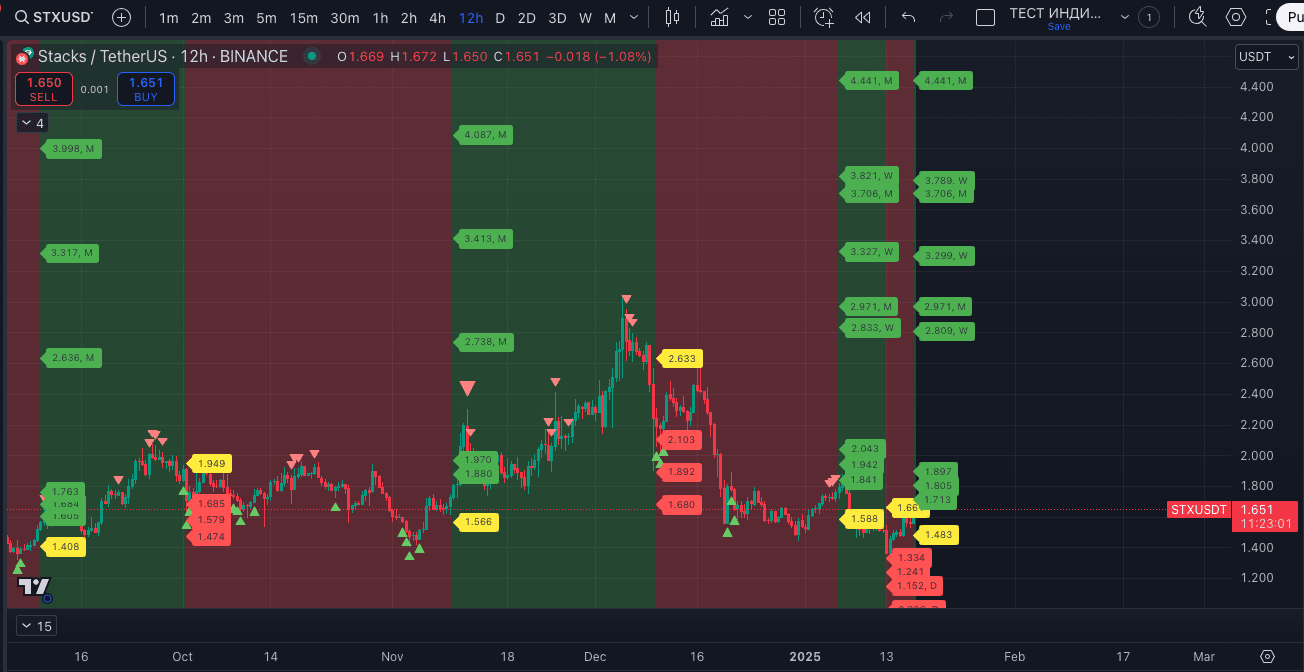Select the 30m timeframe
Viewport: 1304px width, 672px height.
(x=345, y=17)
